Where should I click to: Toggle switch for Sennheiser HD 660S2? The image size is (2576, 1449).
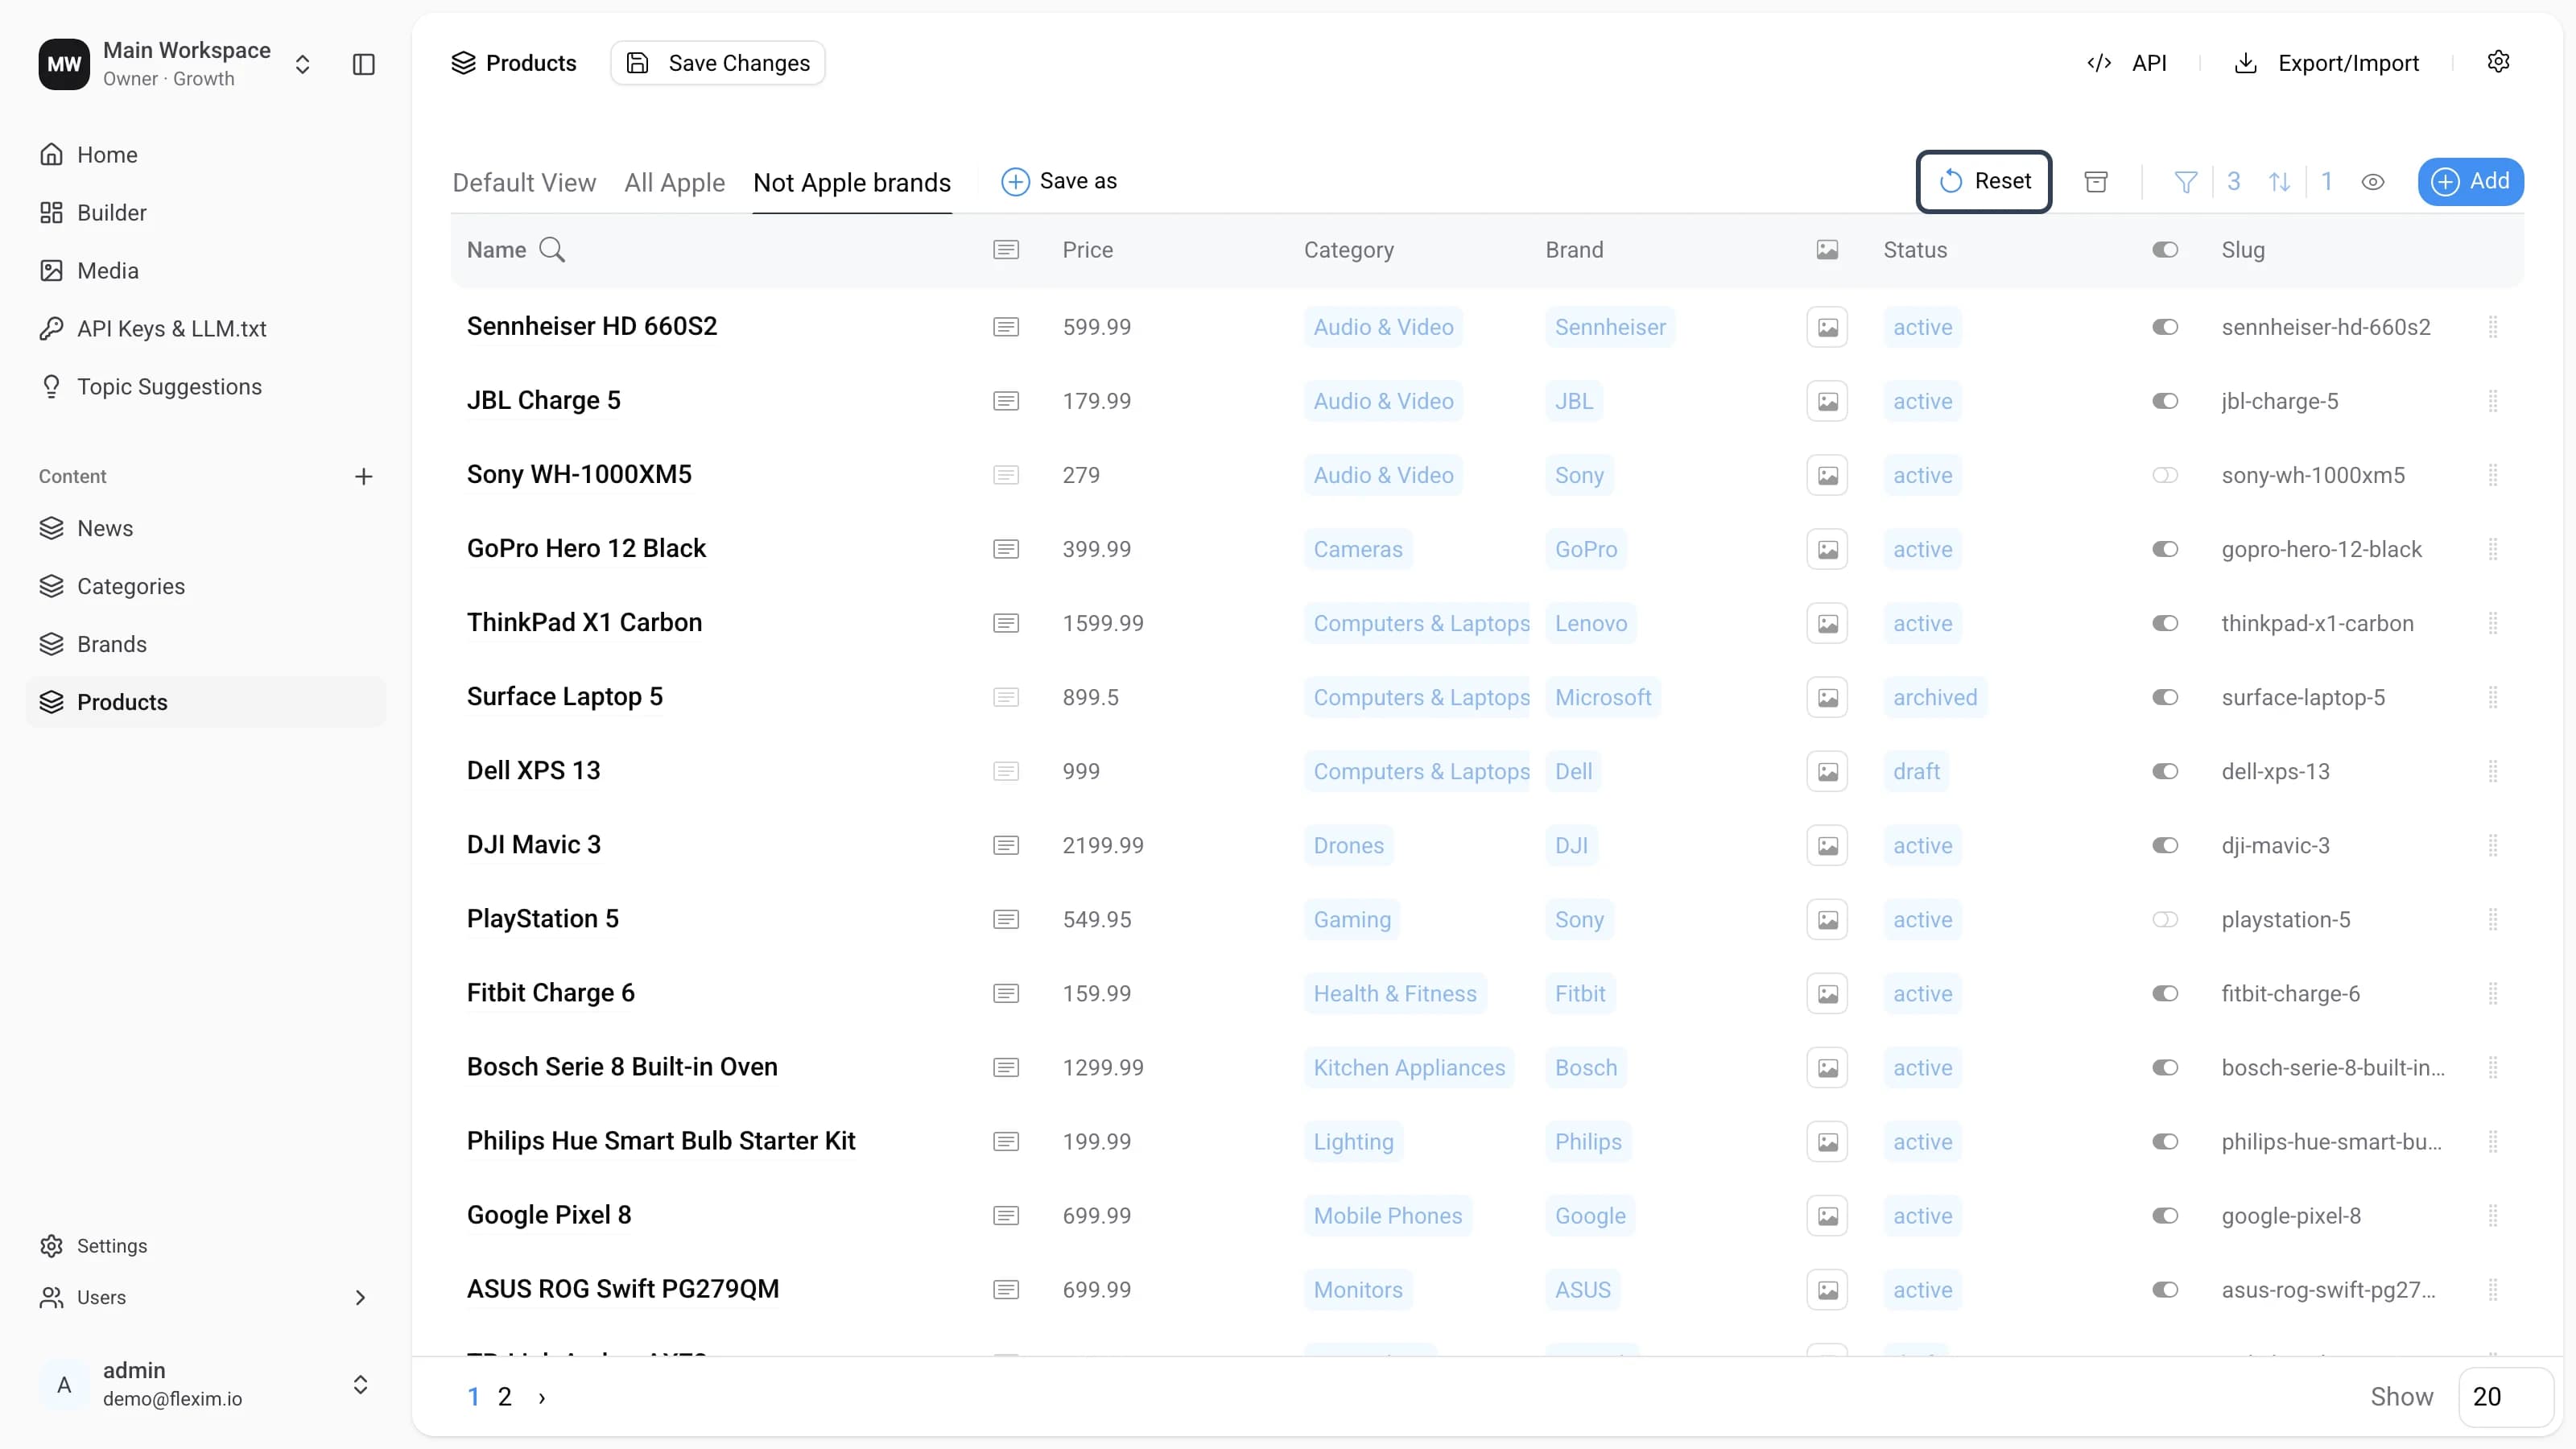click(x=2165, y=327)
